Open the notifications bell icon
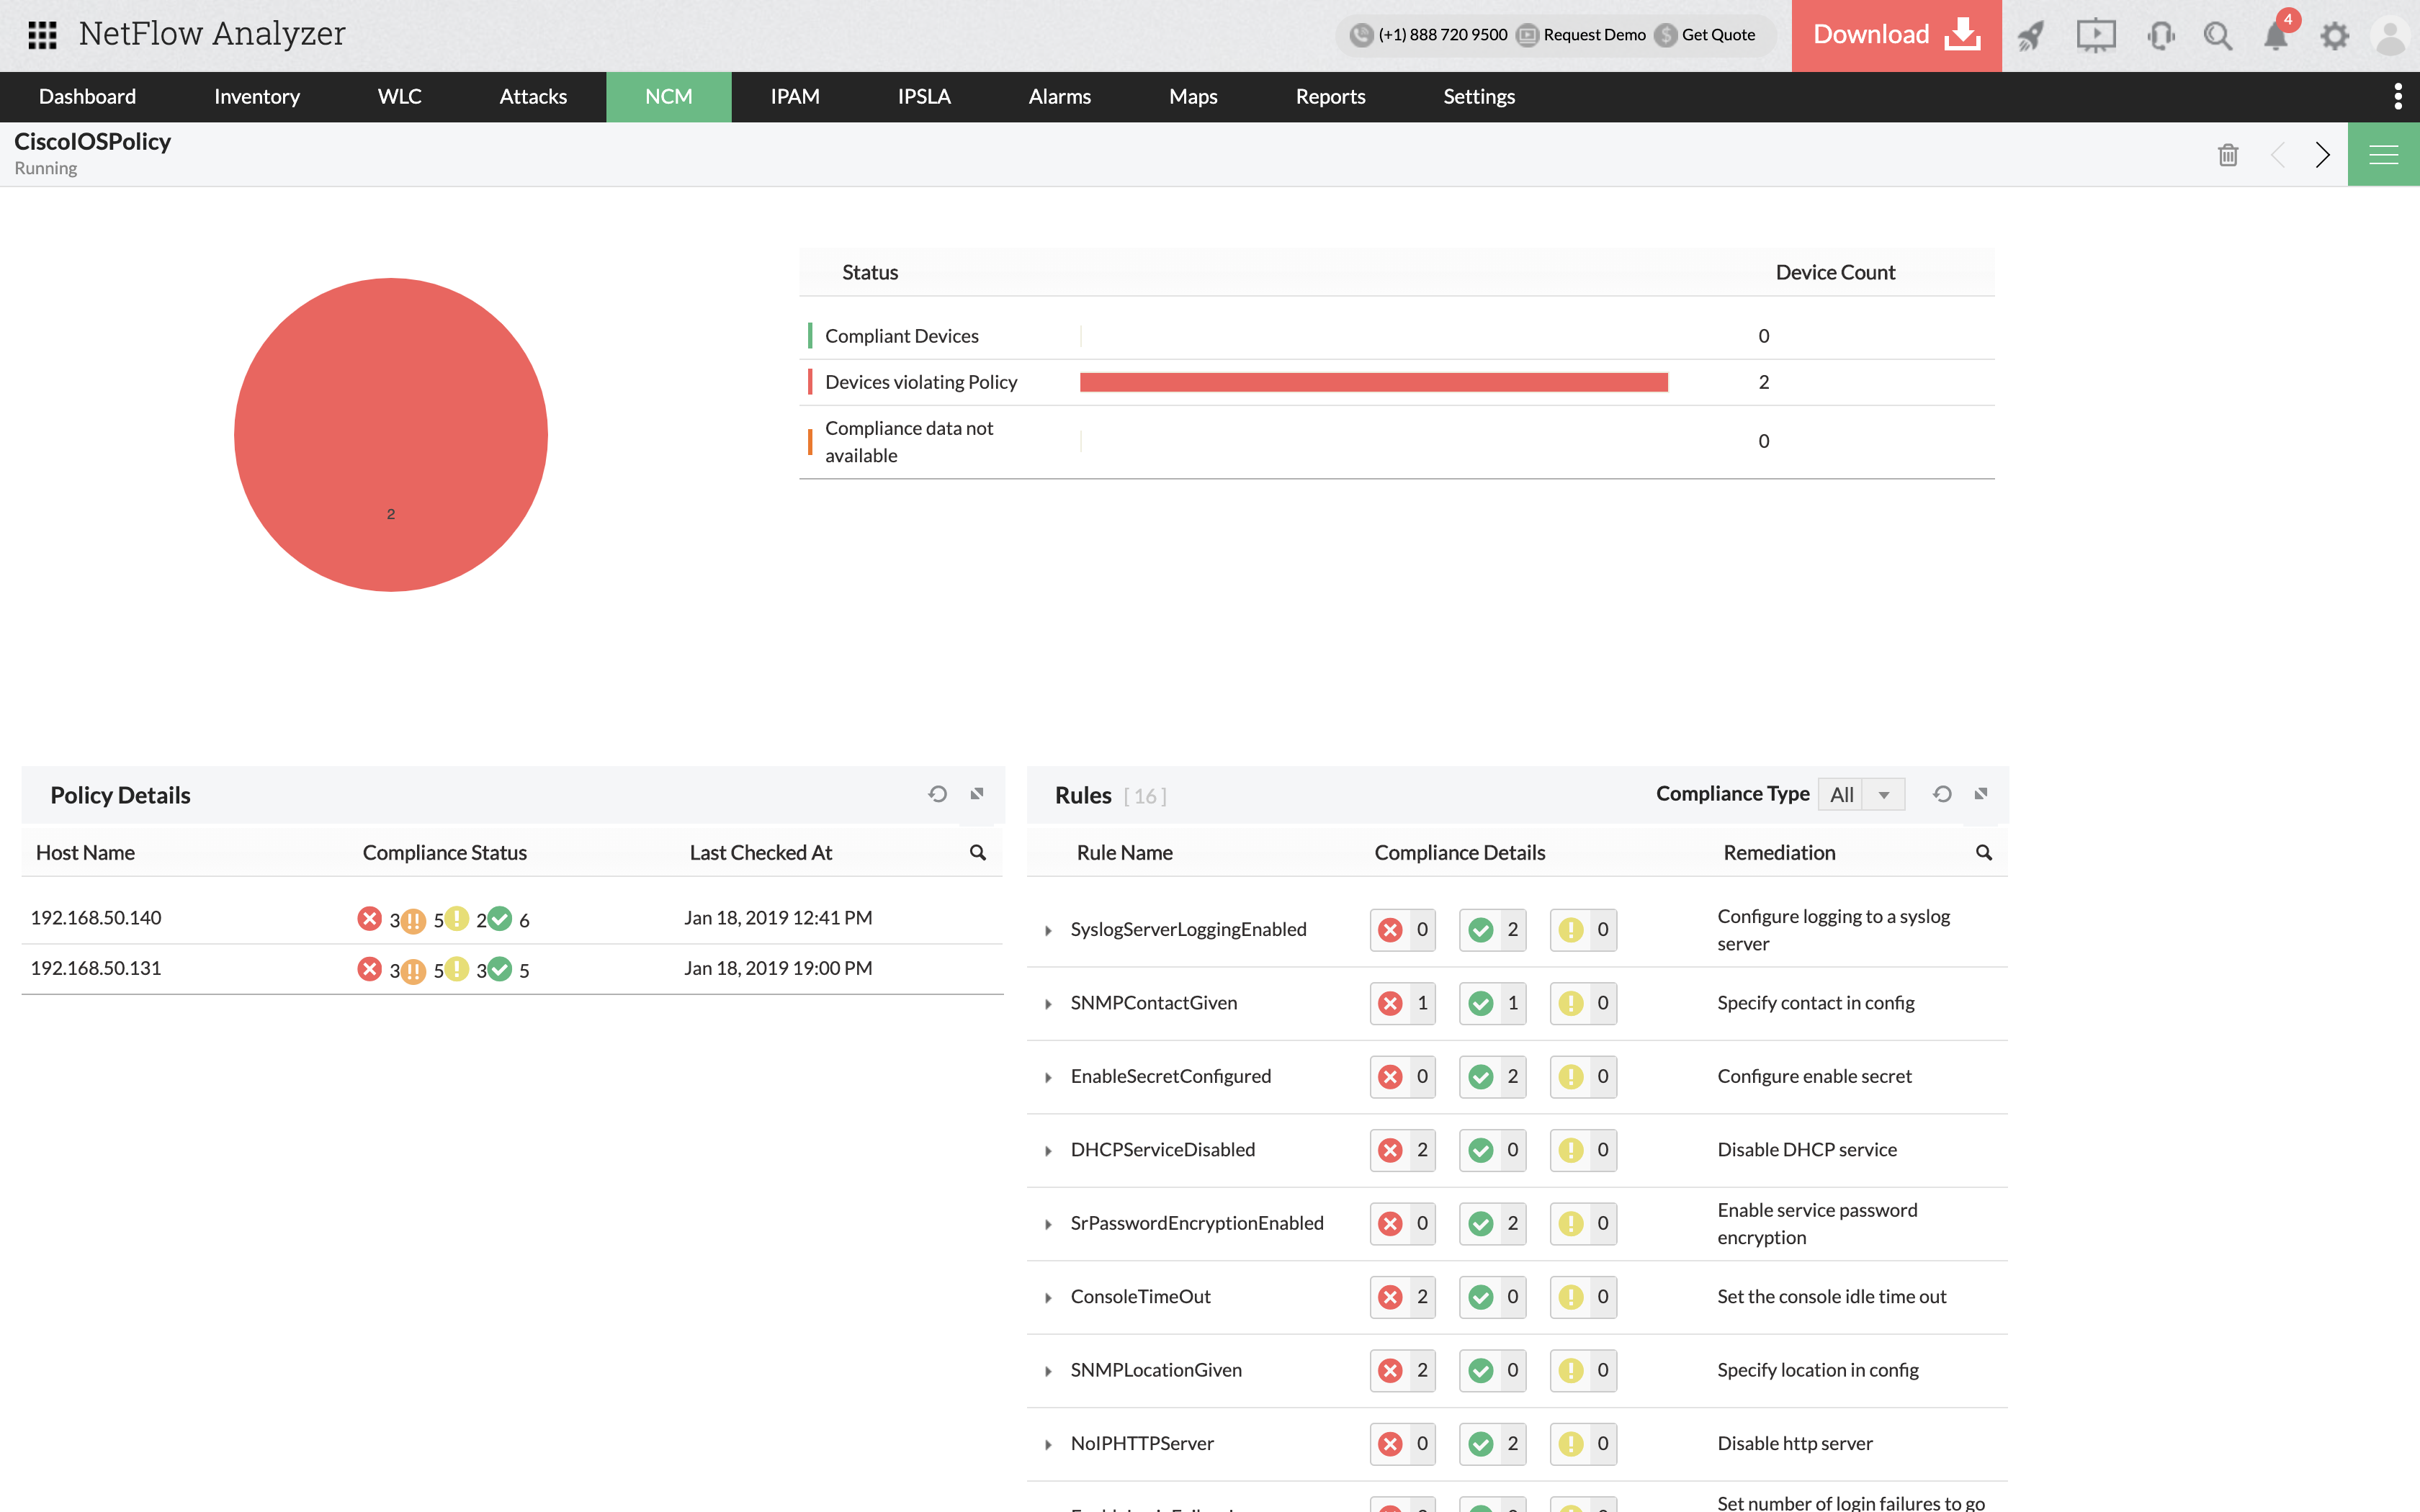This screenshot has height=1512, width=2420. tap(2275, 36)
